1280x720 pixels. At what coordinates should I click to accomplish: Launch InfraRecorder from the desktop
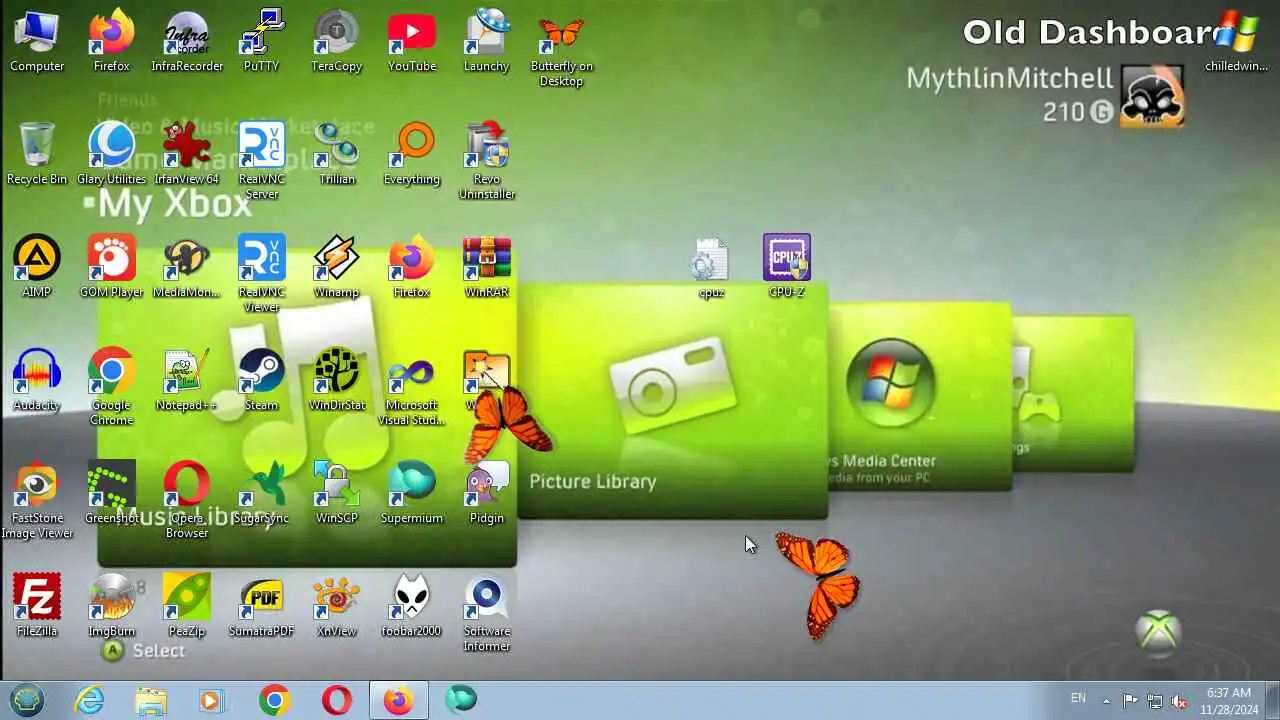(x=187, y=42)
